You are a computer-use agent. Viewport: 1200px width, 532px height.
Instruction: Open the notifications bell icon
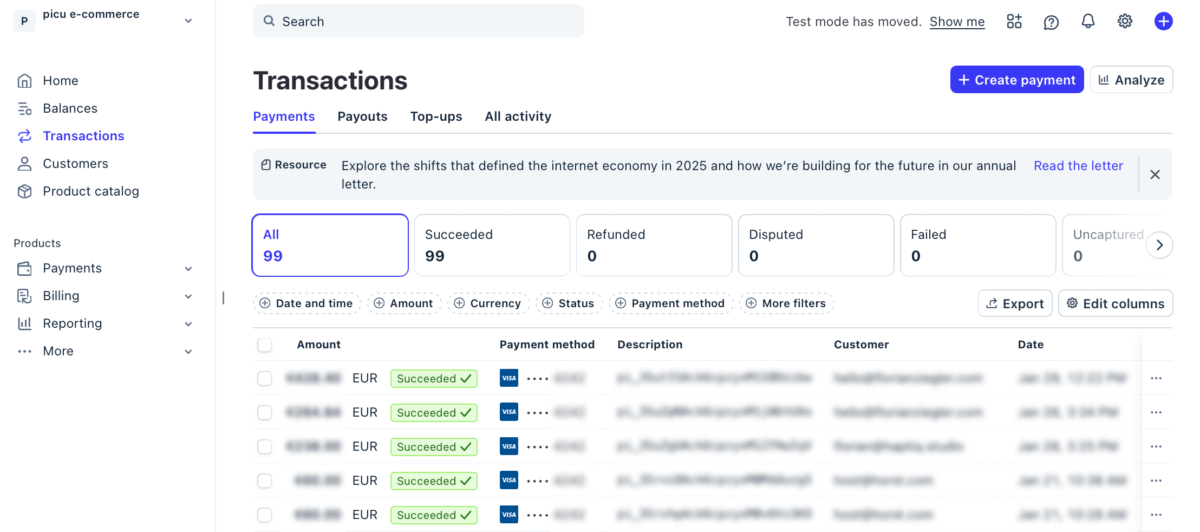[x=1088, y=21]
